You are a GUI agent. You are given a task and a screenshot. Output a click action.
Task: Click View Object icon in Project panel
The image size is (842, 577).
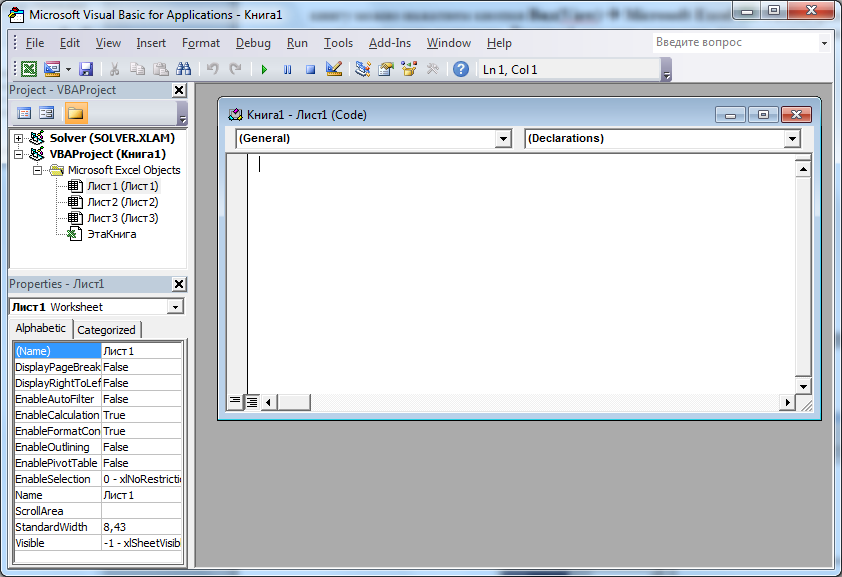point(47,113)
